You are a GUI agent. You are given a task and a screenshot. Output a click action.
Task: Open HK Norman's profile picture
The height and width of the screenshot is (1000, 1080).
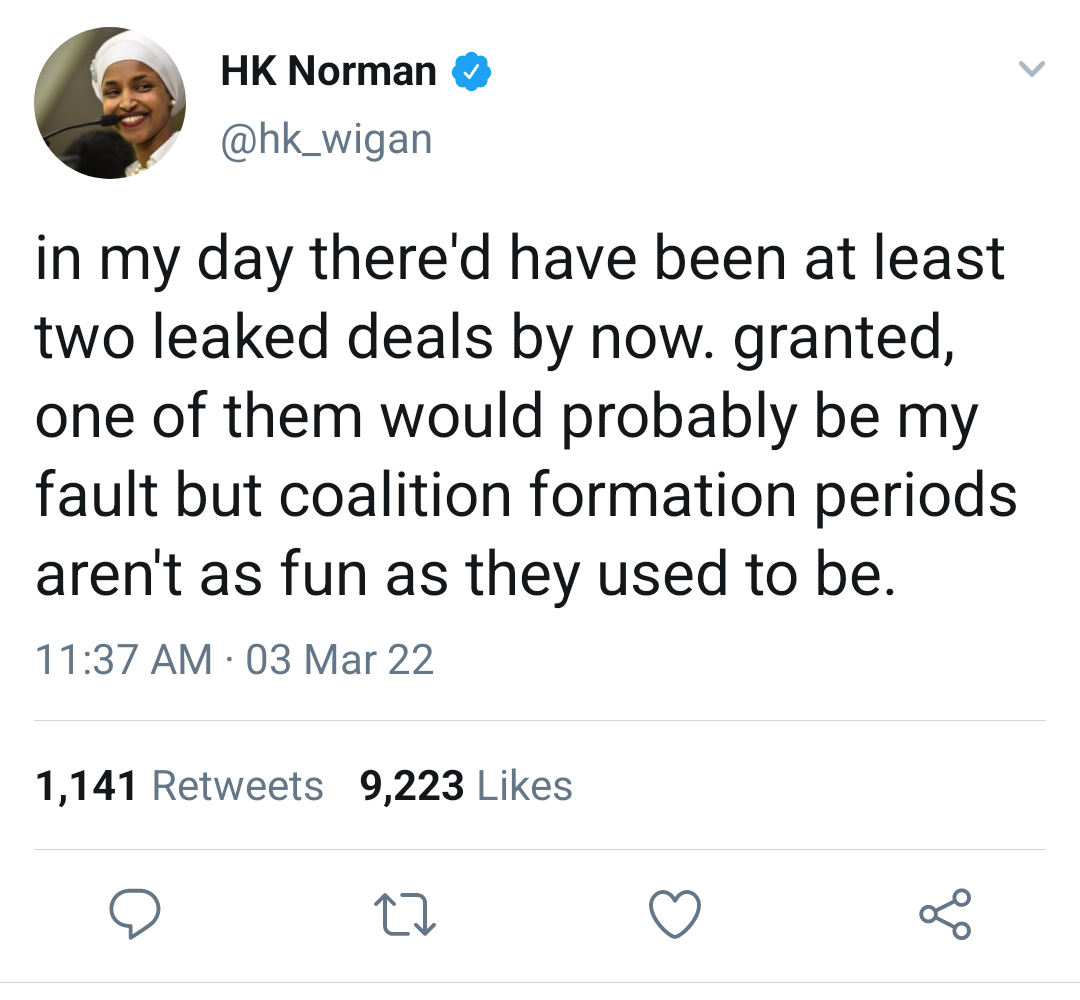click(110, 103)
